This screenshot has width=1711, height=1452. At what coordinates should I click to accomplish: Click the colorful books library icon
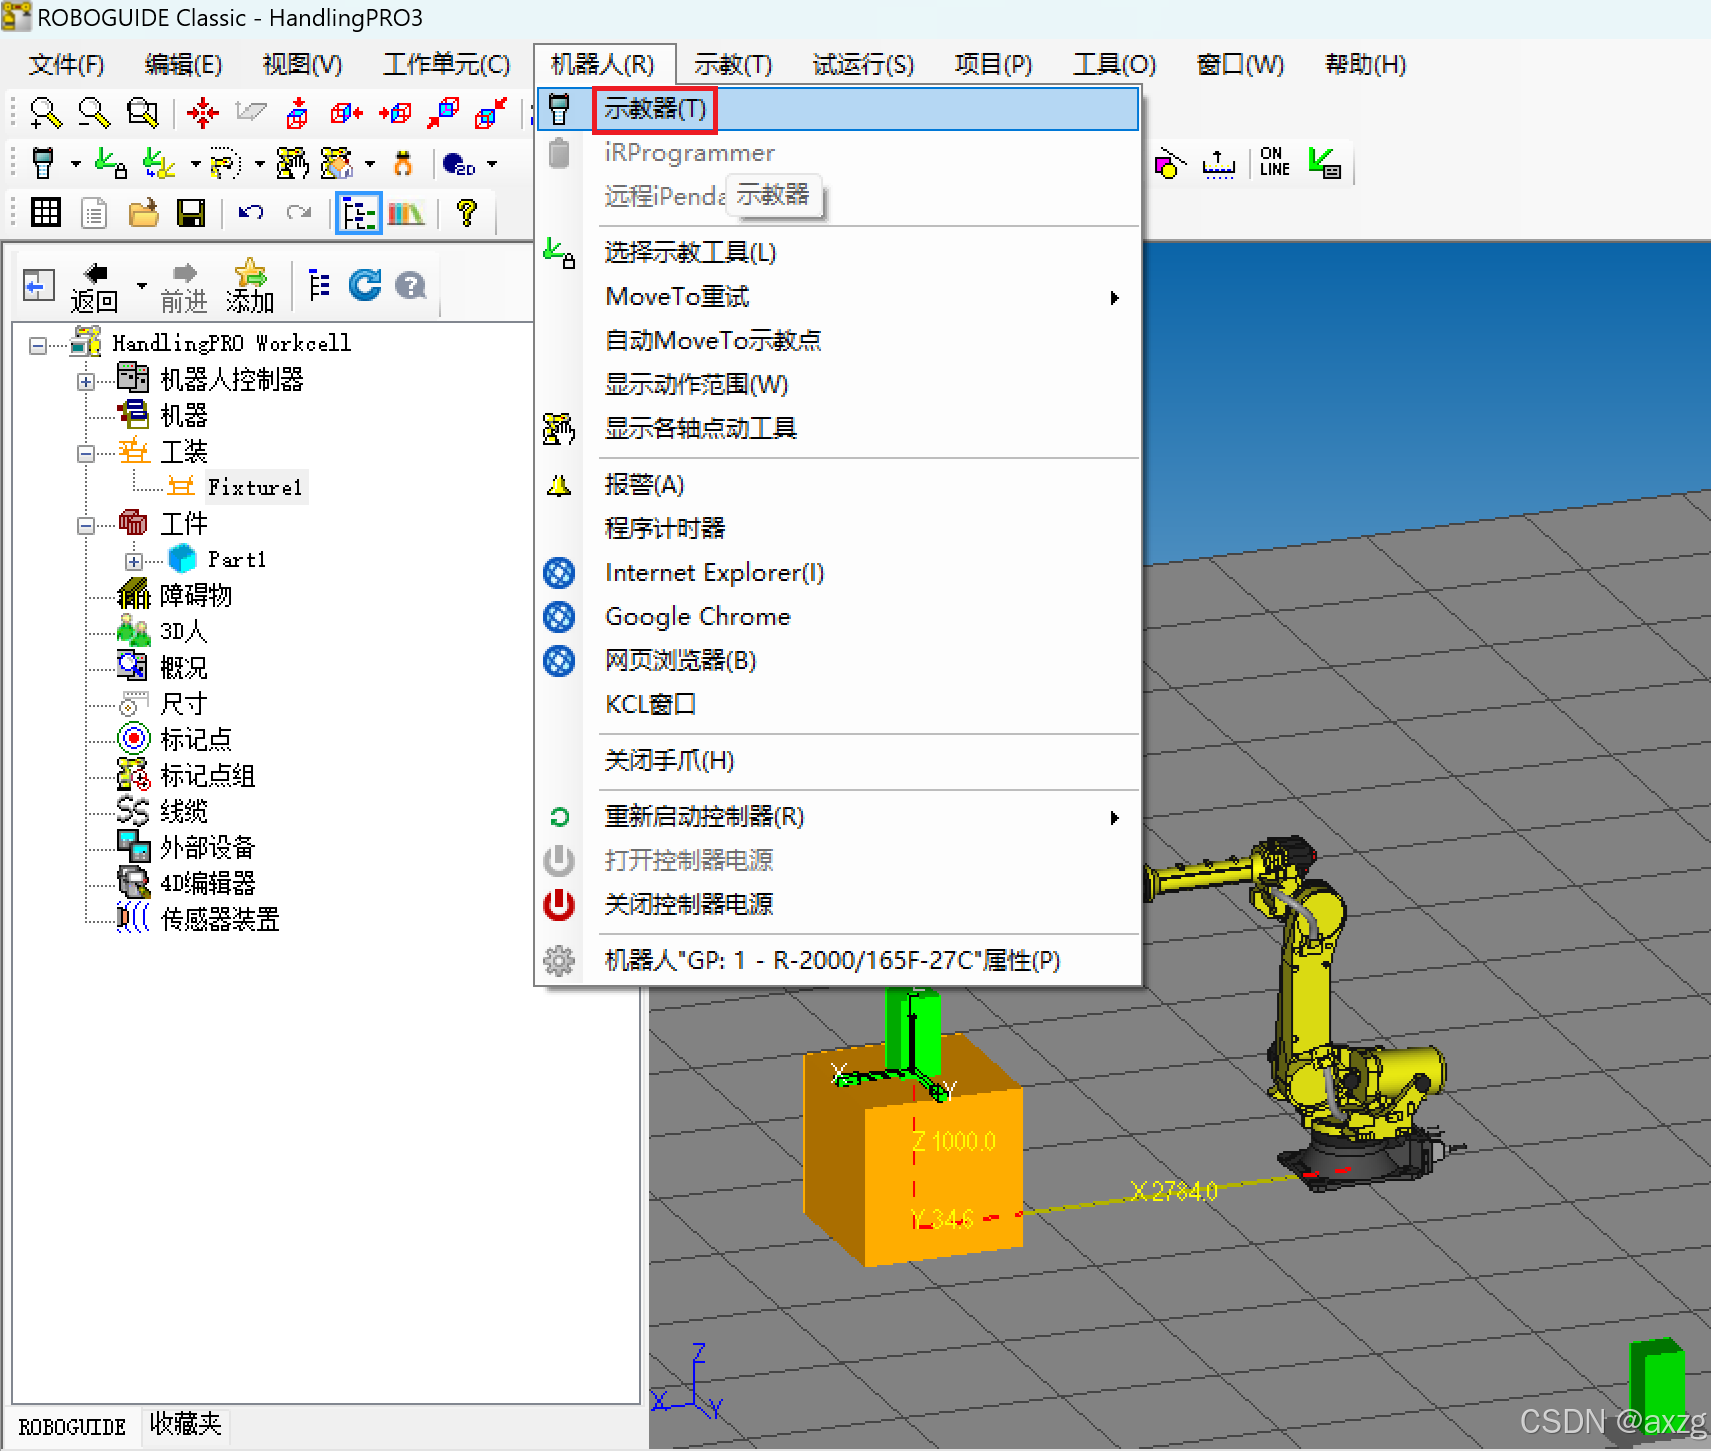406,212
